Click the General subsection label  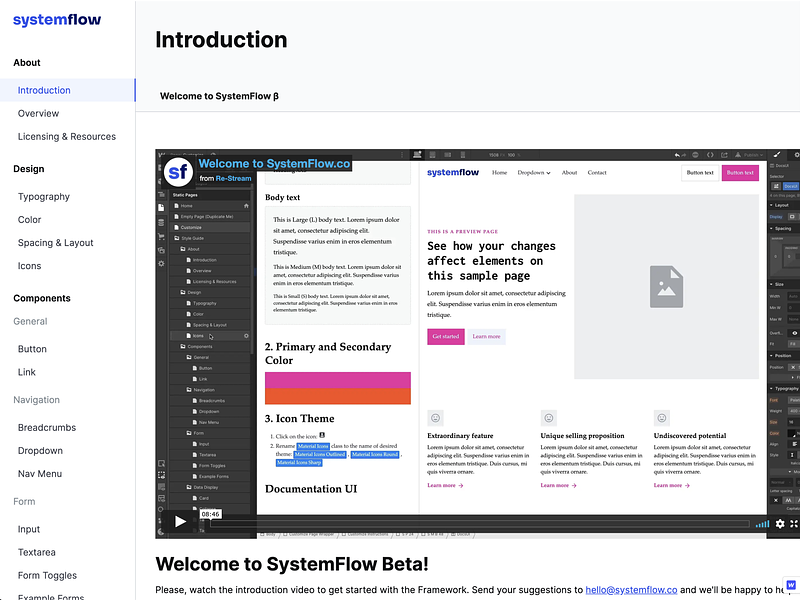[30, 321]
